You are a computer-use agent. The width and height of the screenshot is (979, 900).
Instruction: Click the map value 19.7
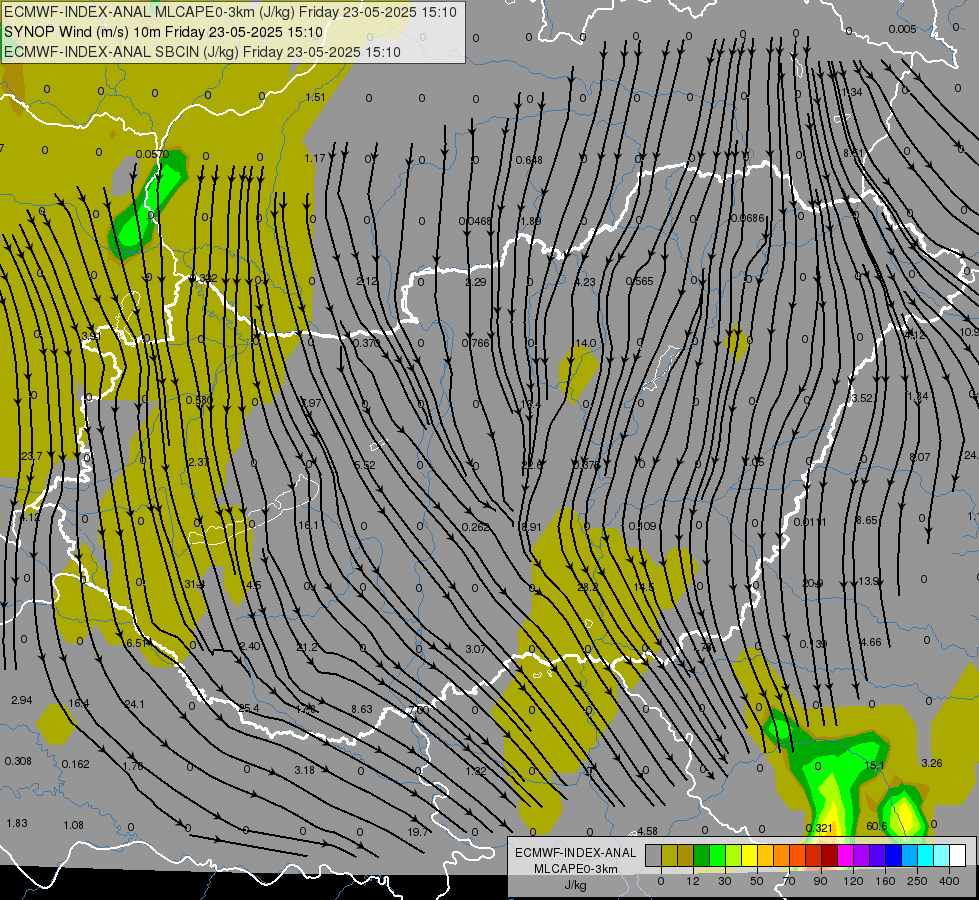[x=418, y=832]
